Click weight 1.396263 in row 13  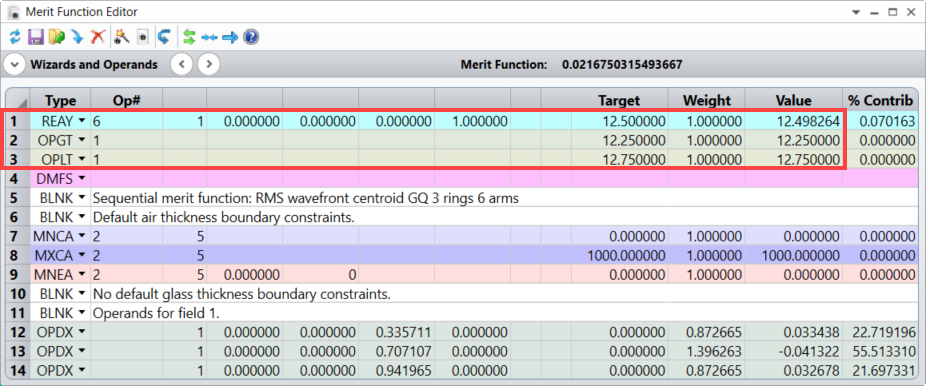(x=706, y=352)
